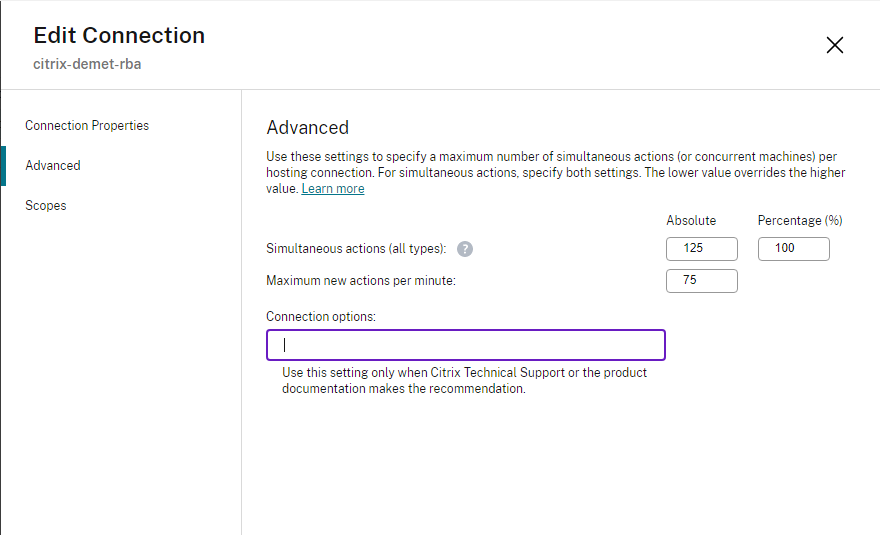The image size is (880, 535).
Task: Open the Learn more link
Action: (x=333, y=189)
